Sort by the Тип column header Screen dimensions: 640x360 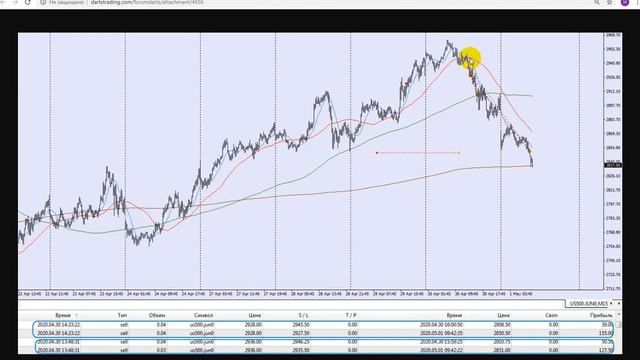pos(122,315)
